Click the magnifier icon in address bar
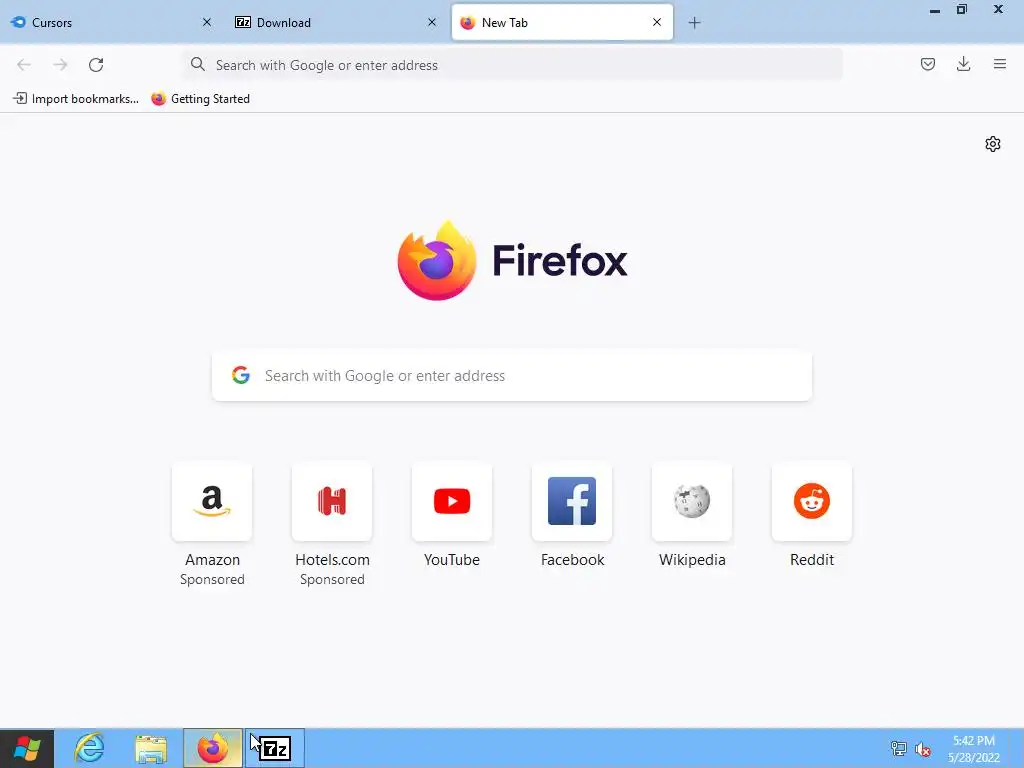Screen dimensions: 1024x768 pos(197,64)
